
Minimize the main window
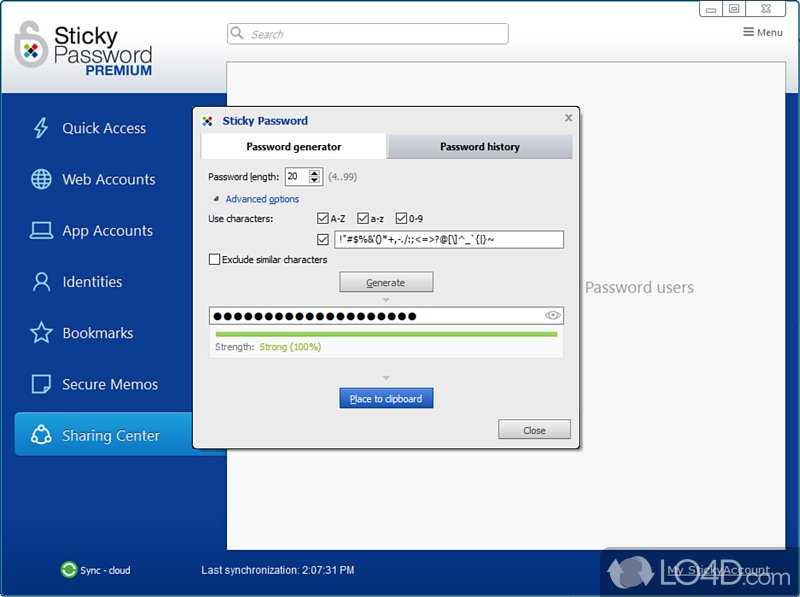pos(710,9)
